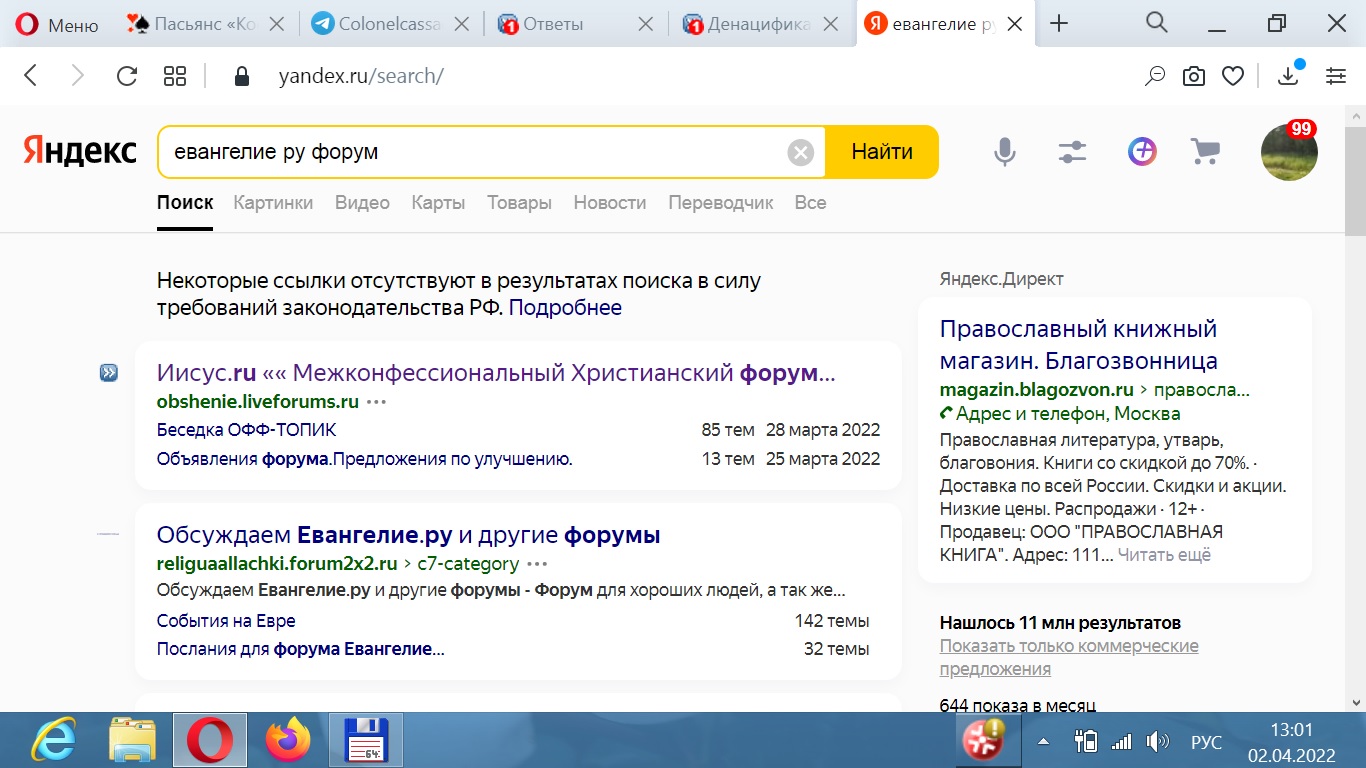Open Объявления форума sublink

click(x=364, y=459)
